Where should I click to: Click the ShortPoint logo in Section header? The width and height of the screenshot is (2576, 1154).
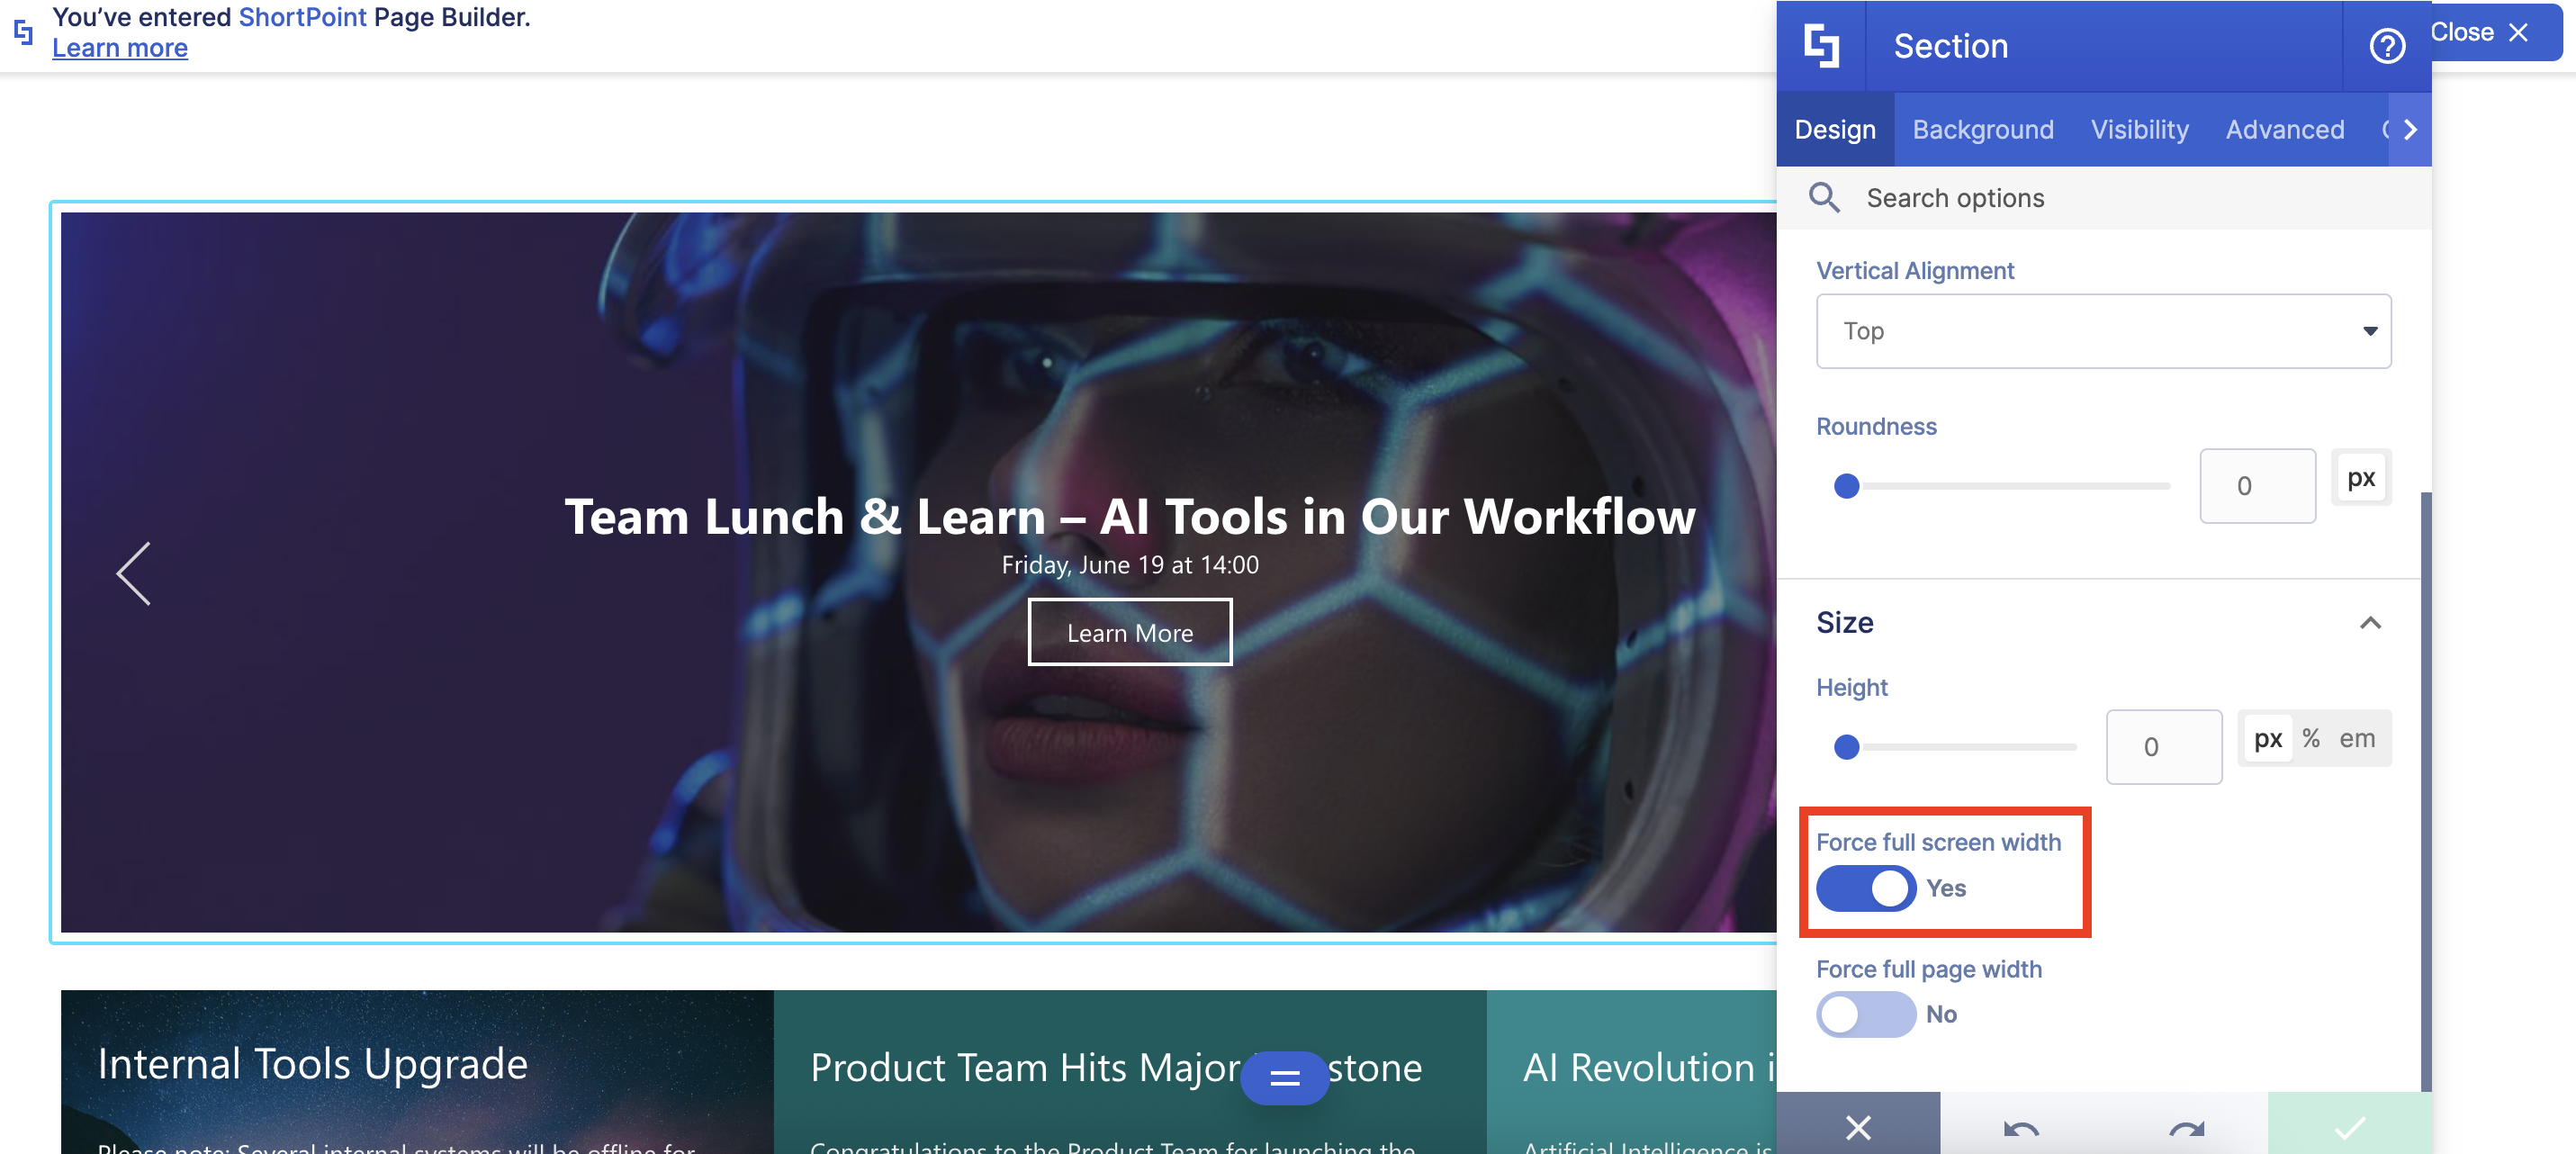coord(1820,46)
